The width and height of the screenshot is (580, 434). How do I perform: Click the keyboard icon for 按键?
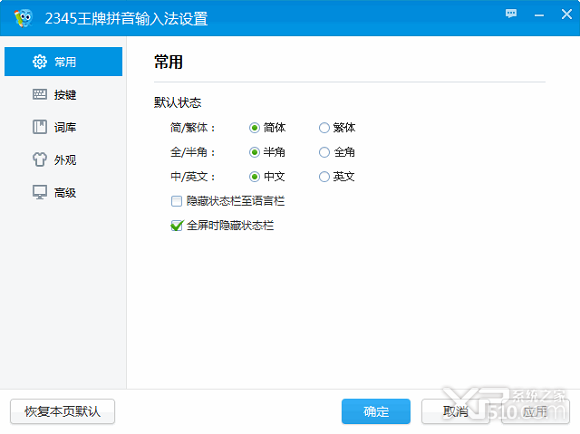click(40, 94)
